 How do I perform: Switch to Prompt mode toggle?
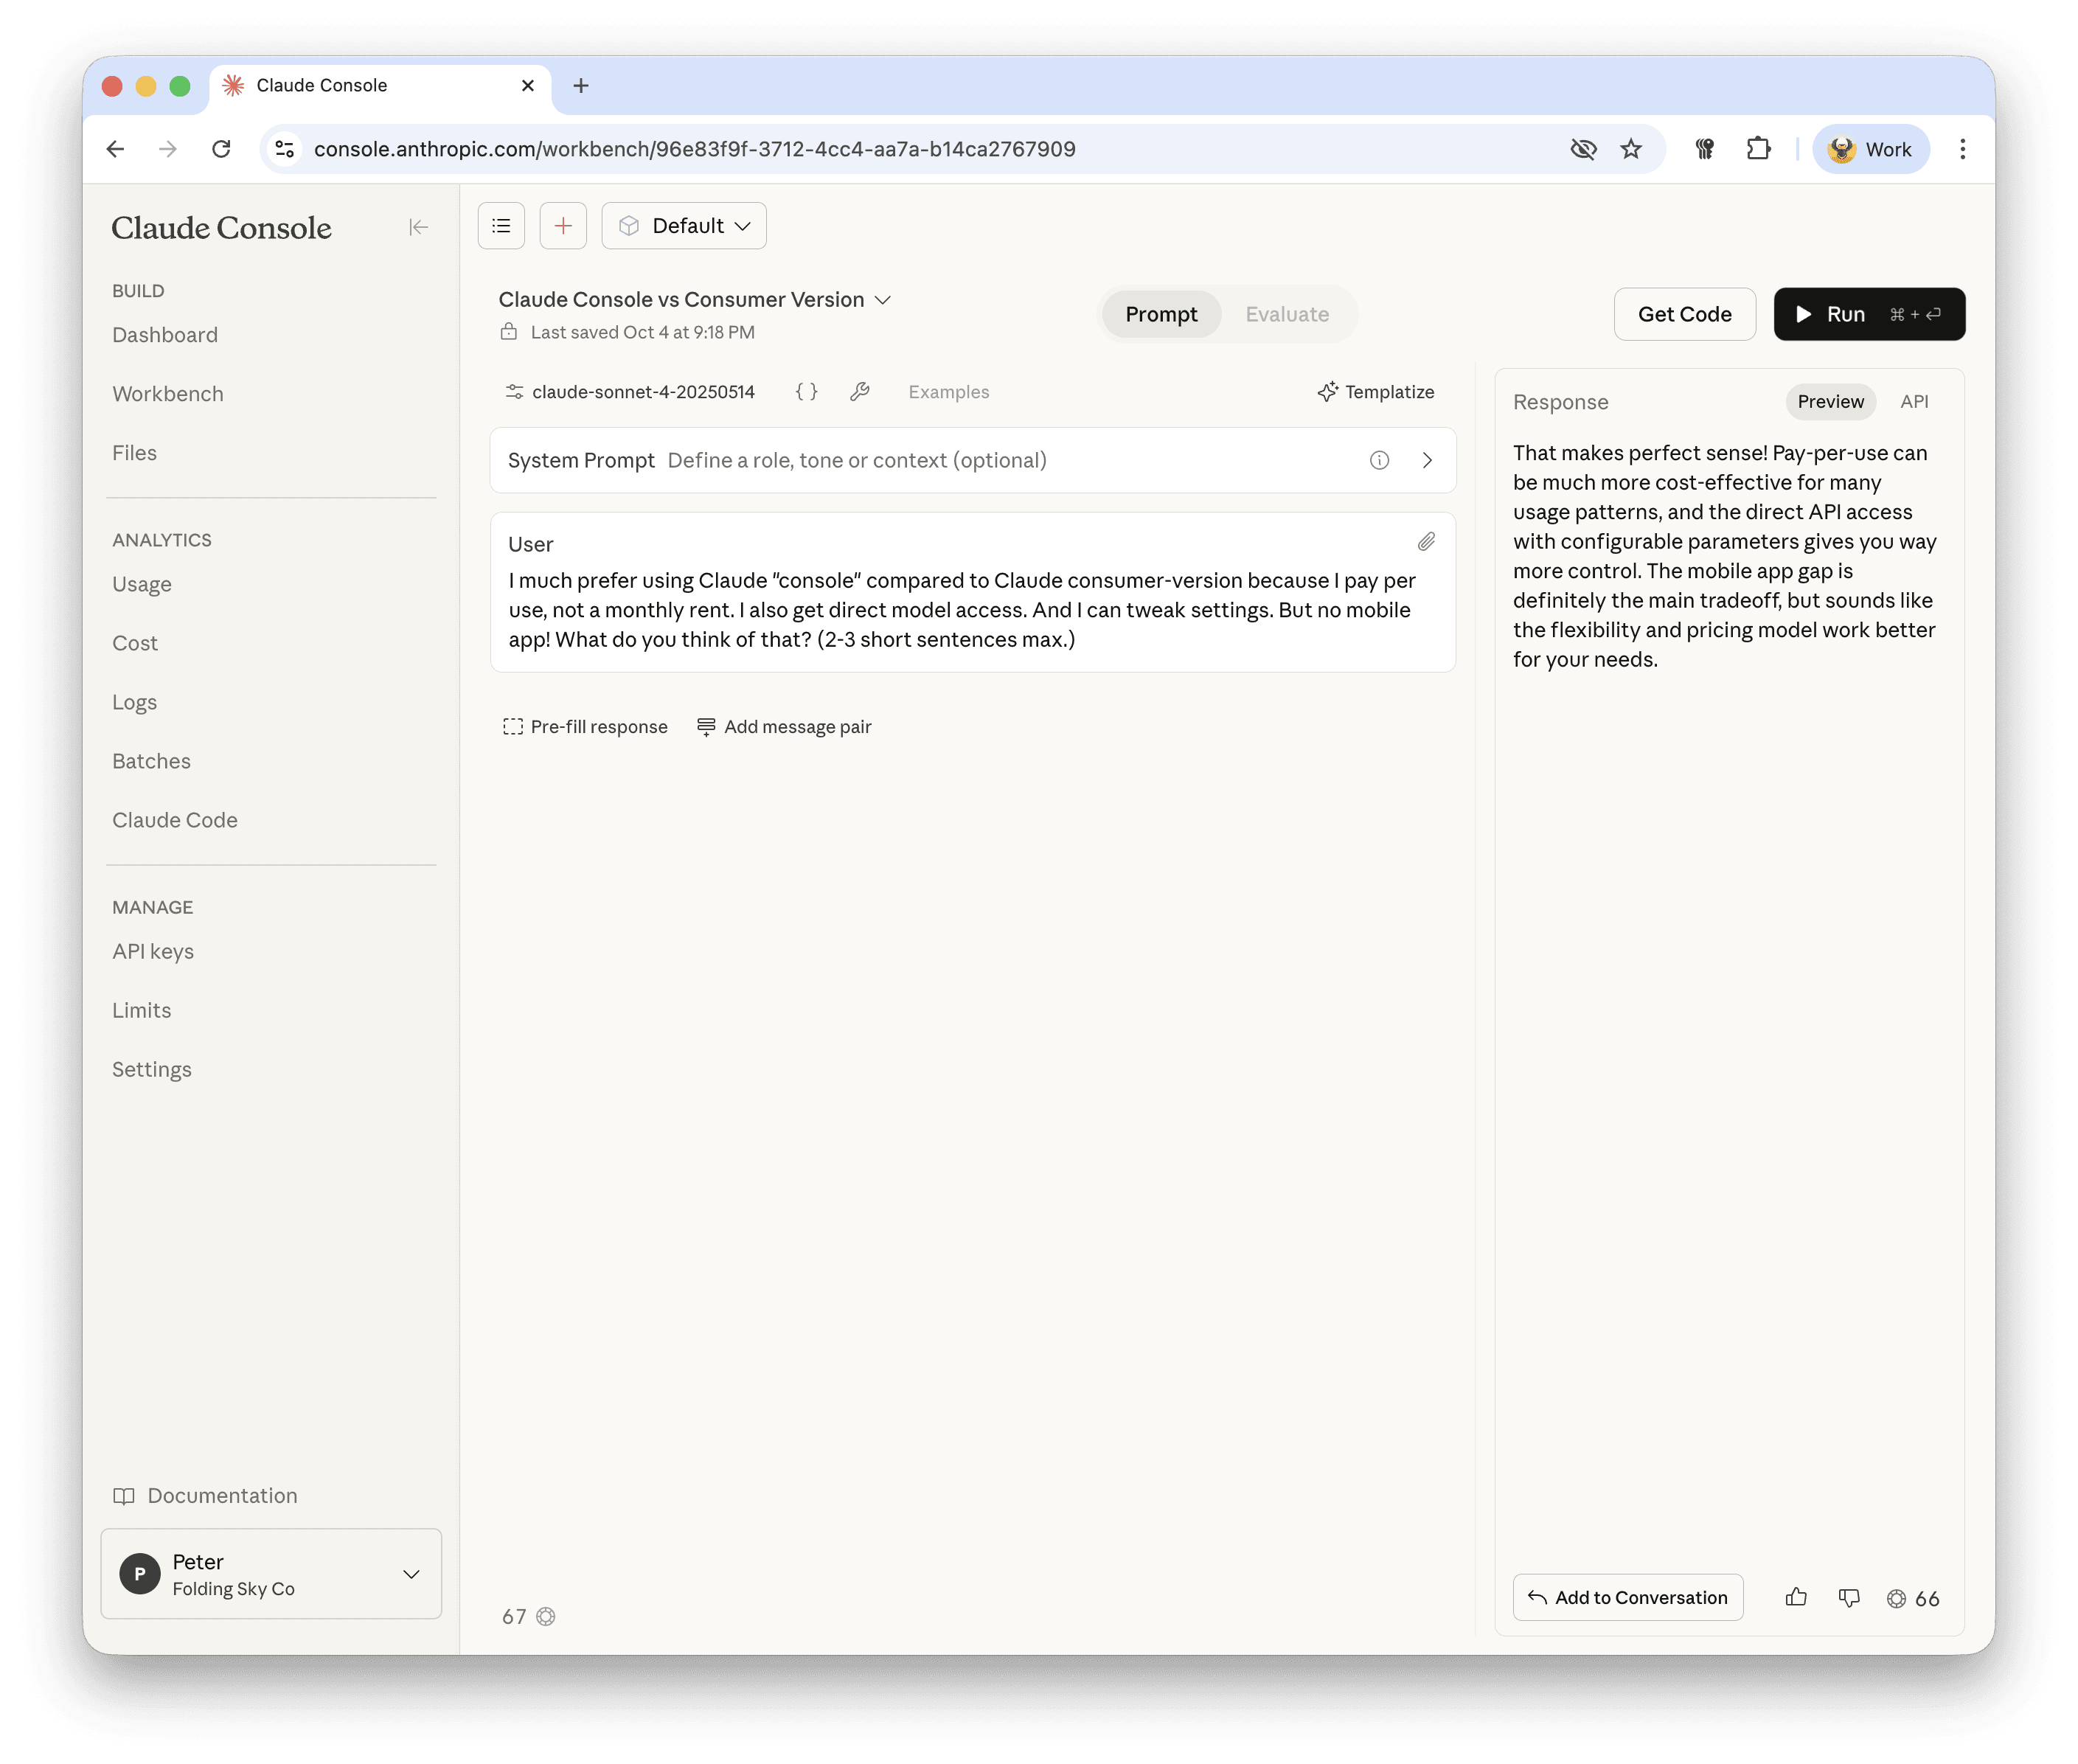pyautogui.click(x=1160, y=314)
